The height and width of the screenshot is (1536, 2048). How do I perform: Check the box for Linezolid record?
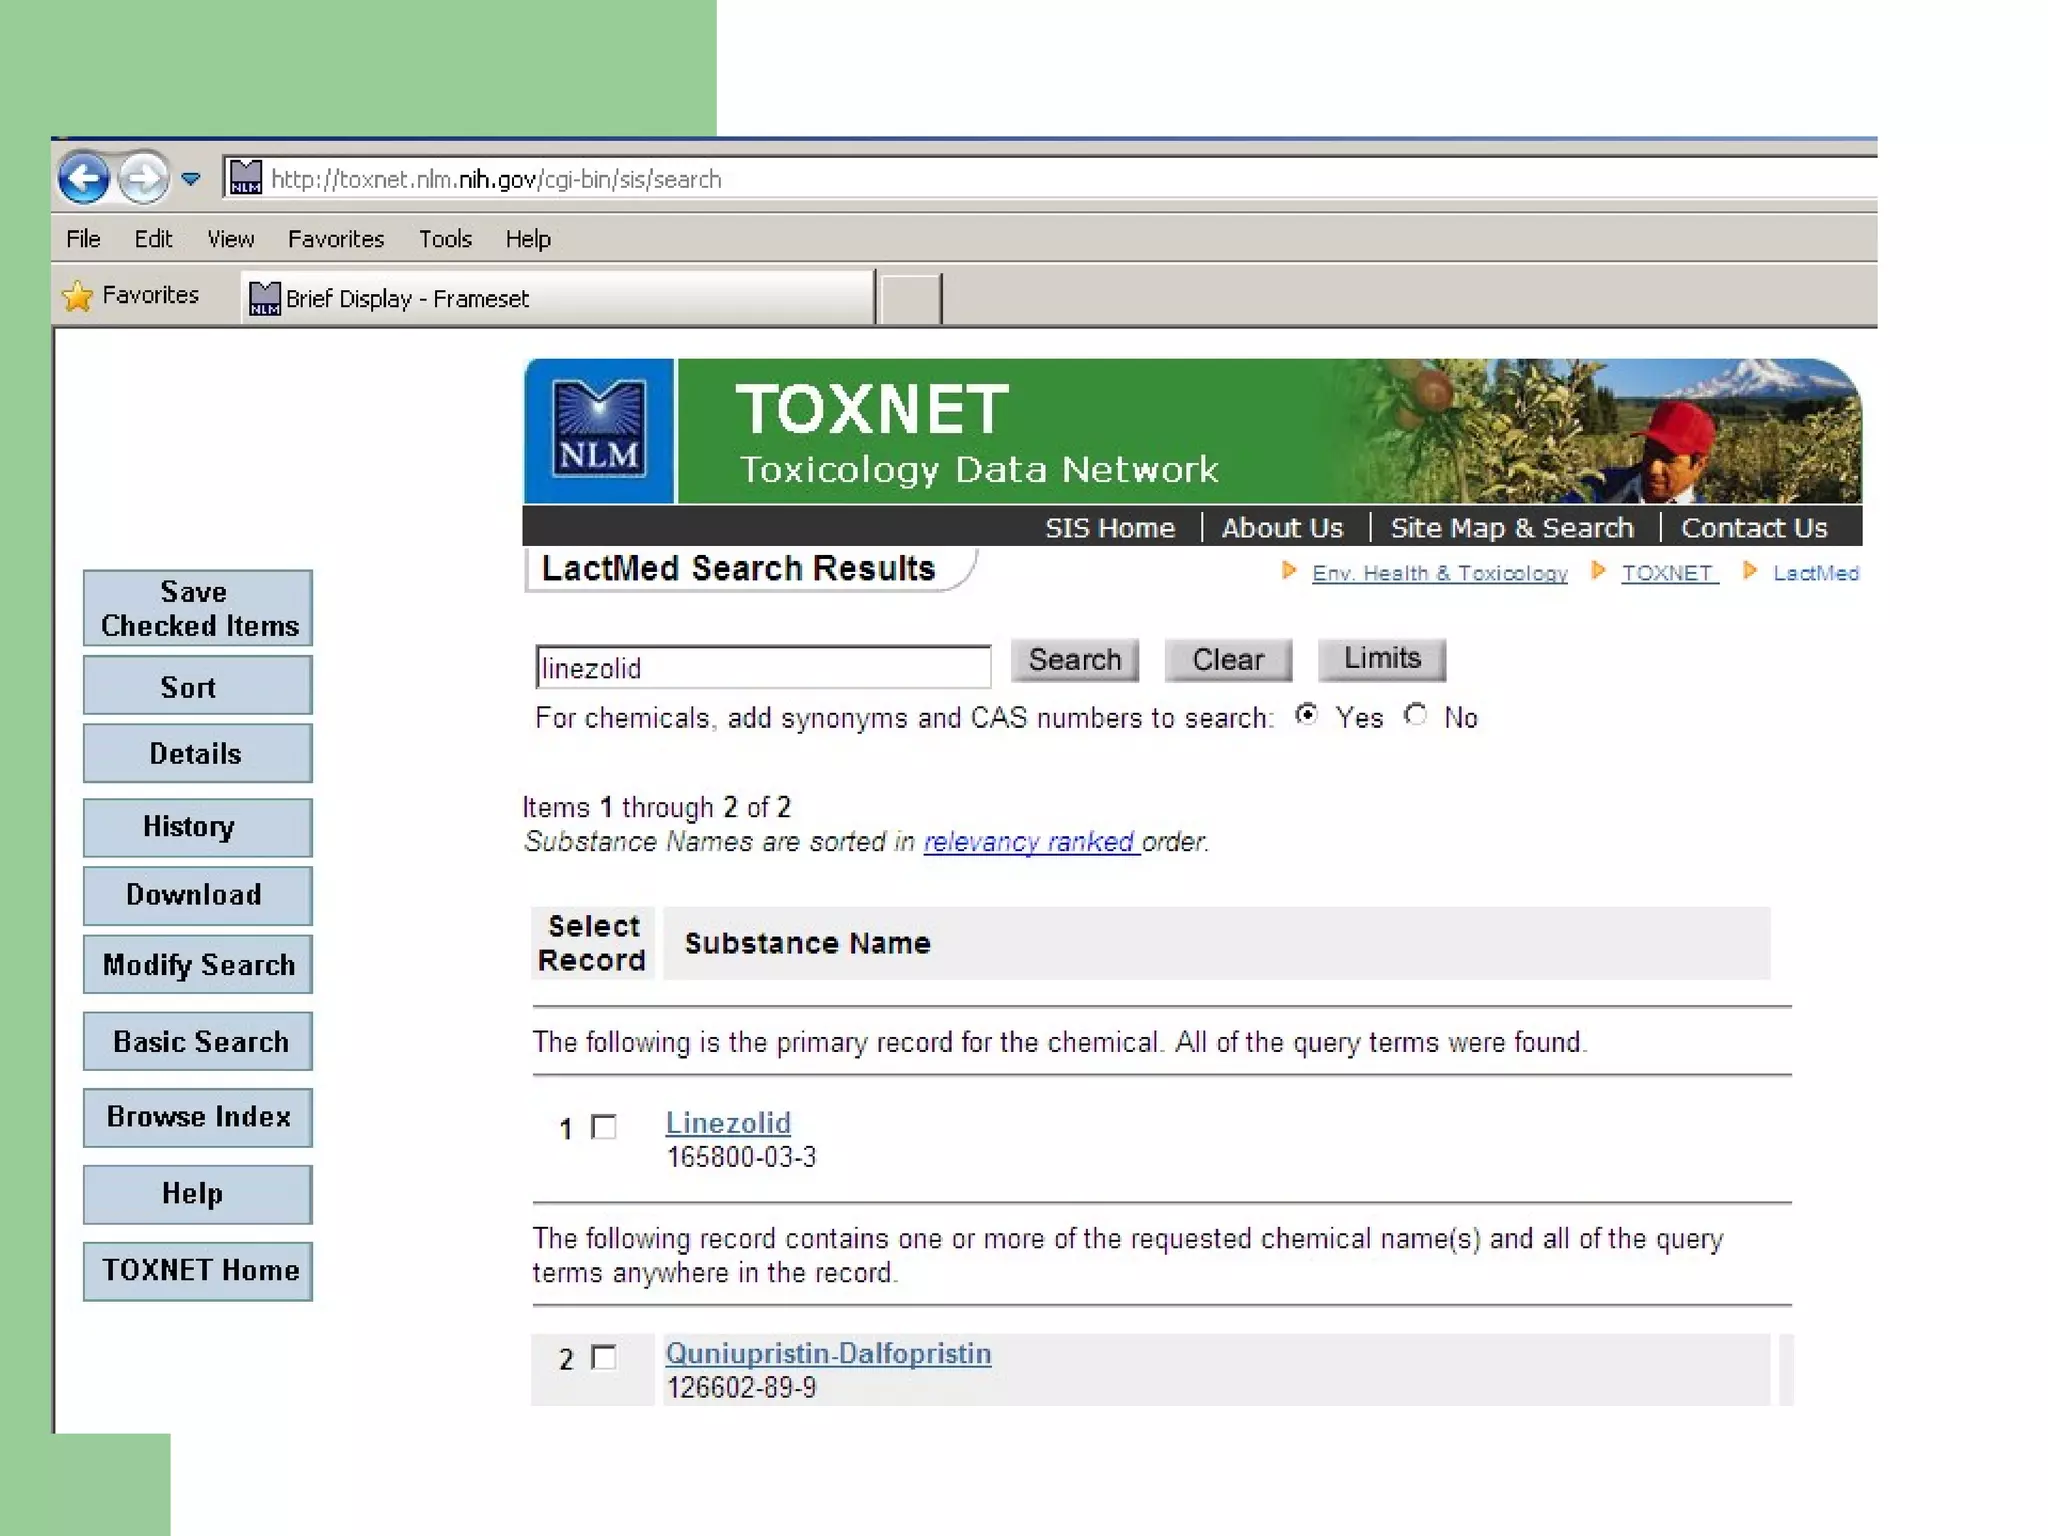click(604, 1127)
